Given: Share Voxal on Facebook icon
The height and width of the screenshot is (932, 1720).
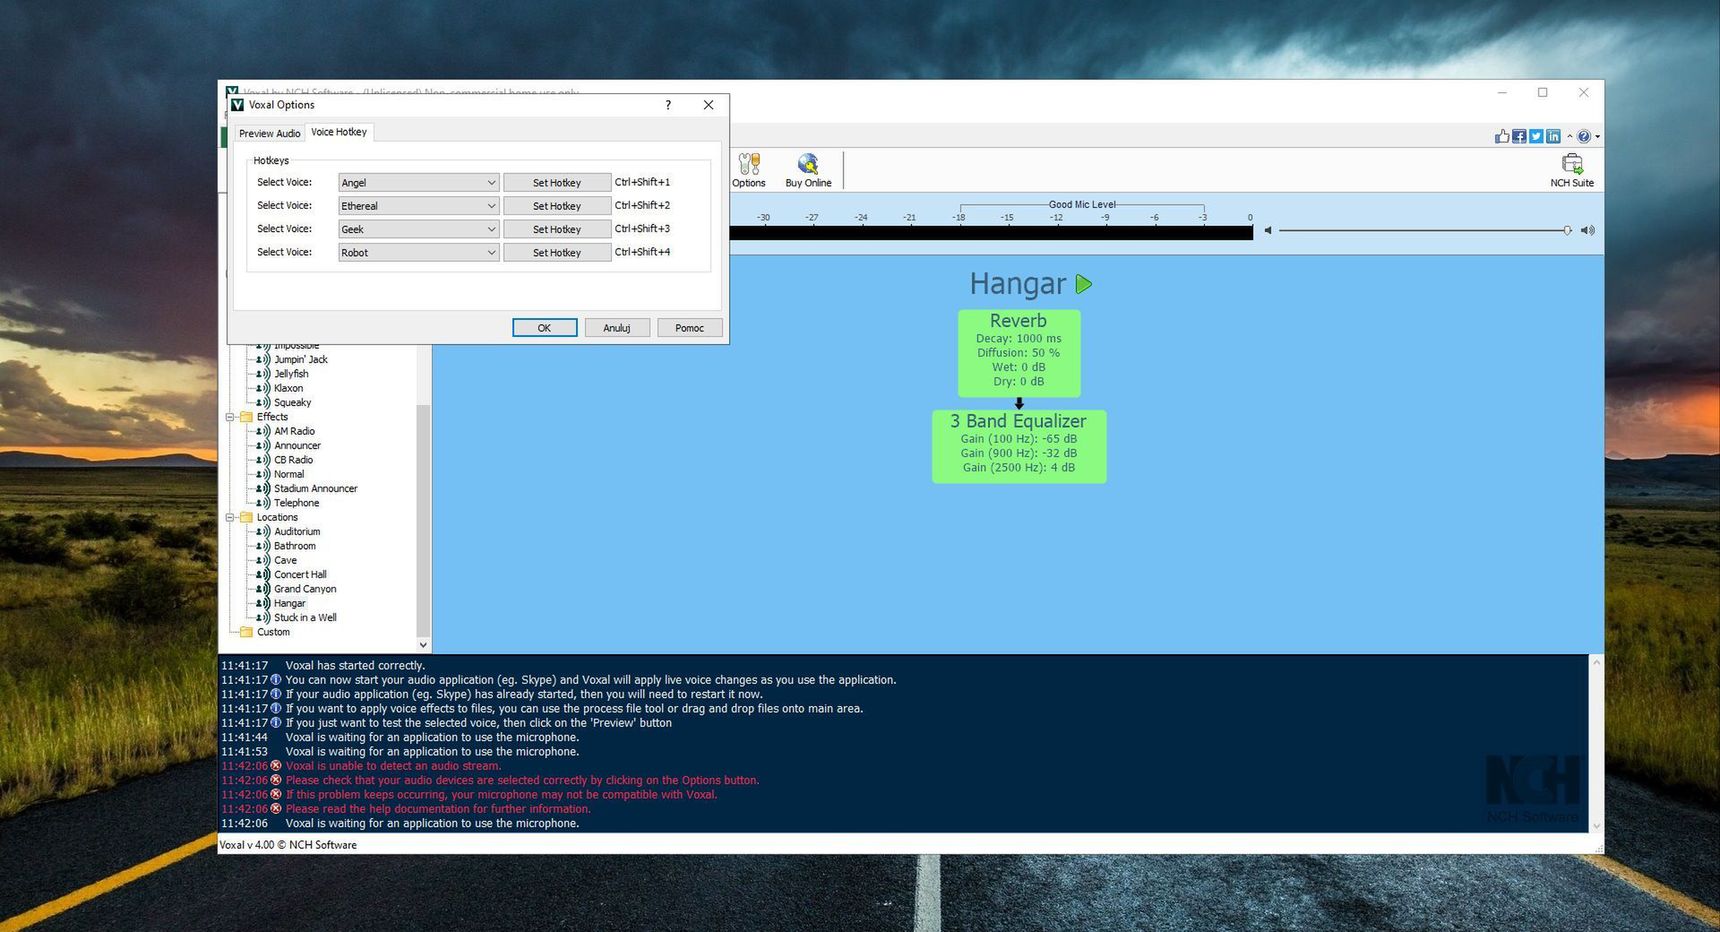Looking at the screenshot, I should [1518, 136].
